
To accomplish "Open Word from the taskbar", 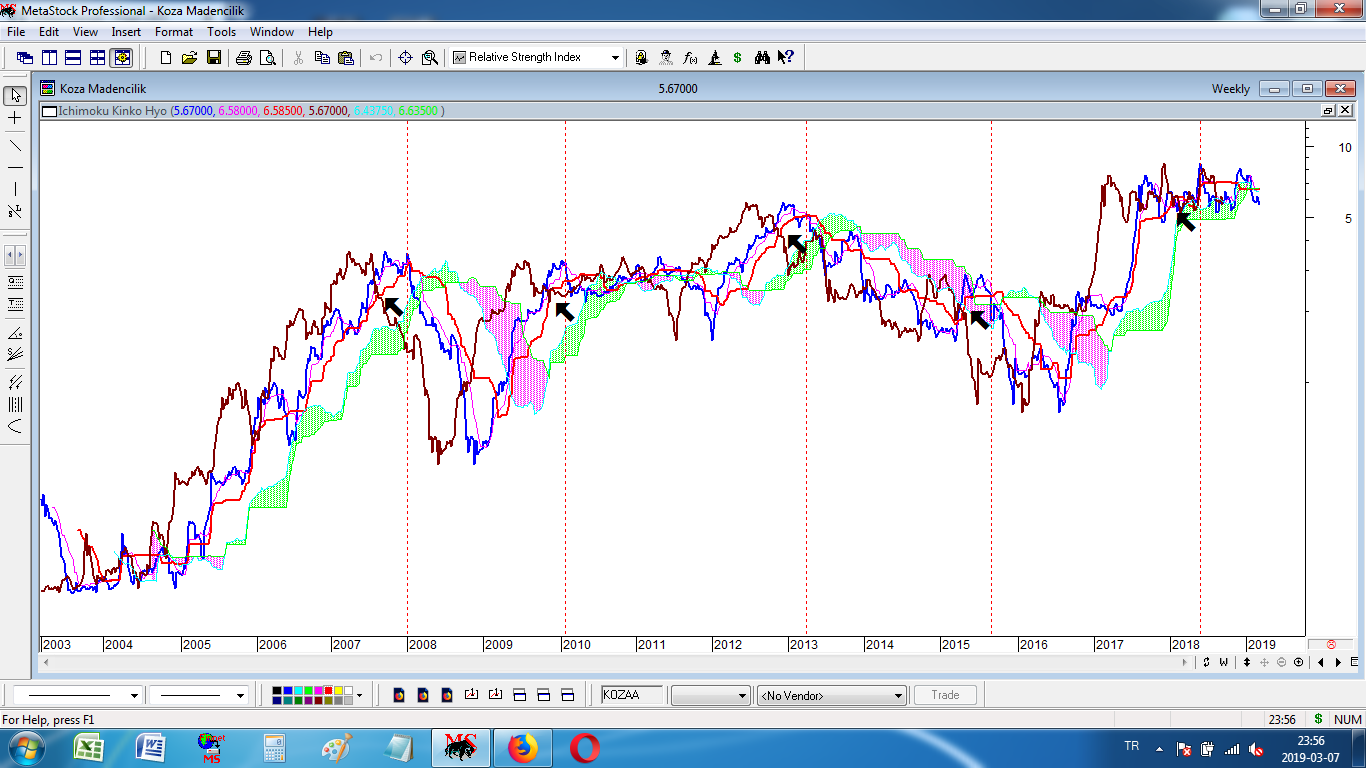I will coord(150,747).
